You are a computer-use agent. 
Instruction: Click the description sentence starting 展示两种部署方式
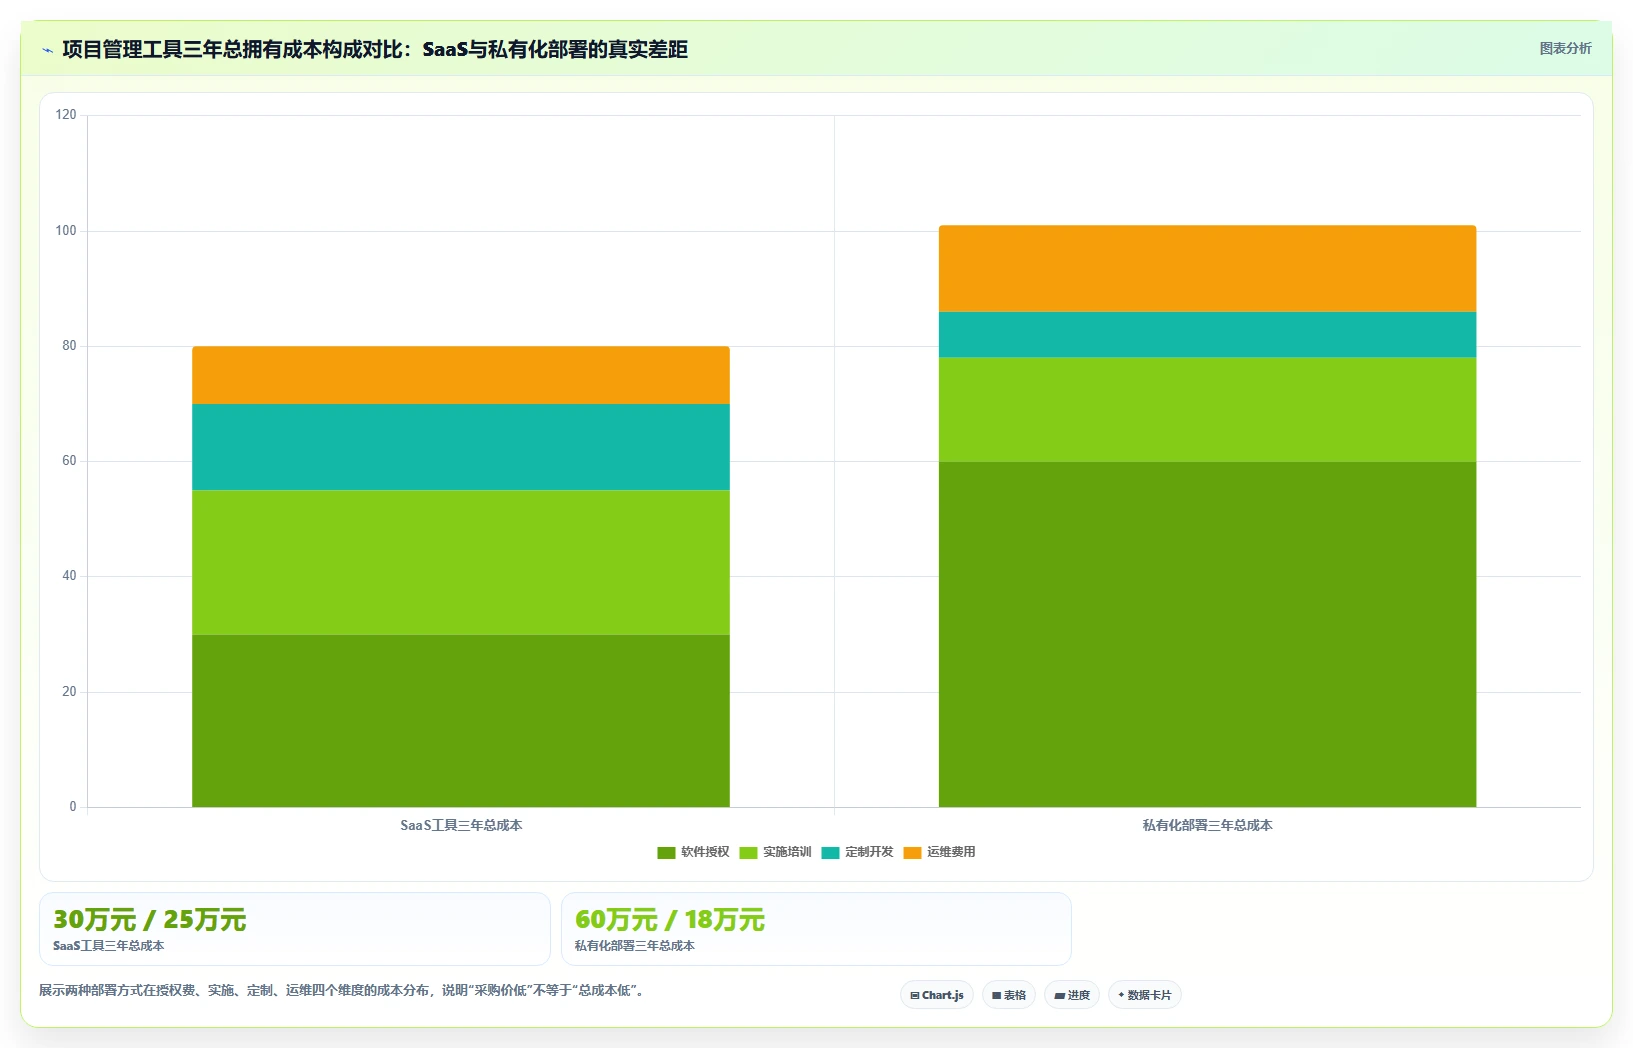[344, 990]
